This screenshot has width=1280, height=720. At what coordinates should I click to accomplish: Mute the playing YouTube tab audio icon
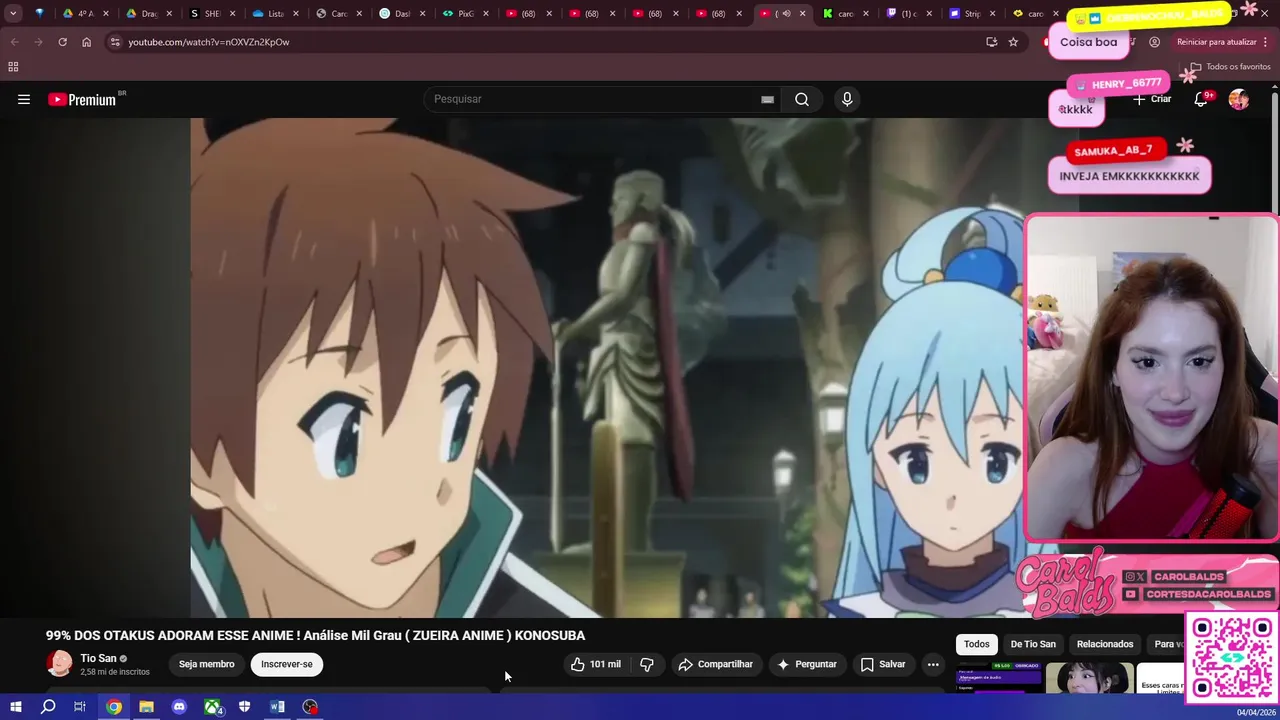(786, 14)
